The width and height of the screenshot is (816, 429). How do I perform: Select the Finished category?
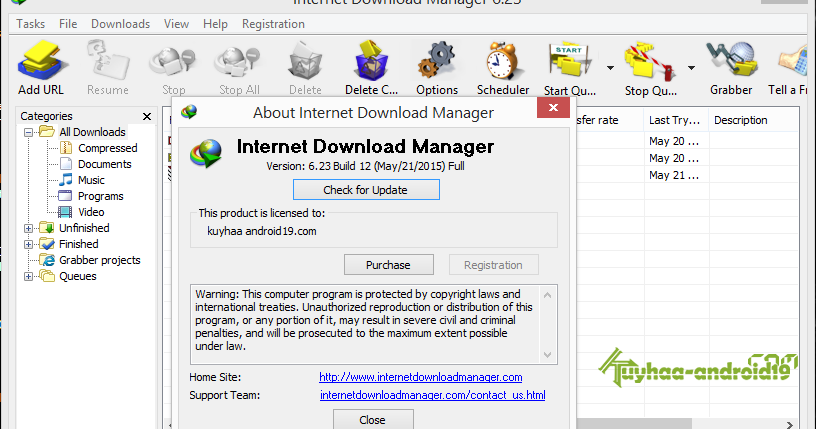(x=79, y=244)
